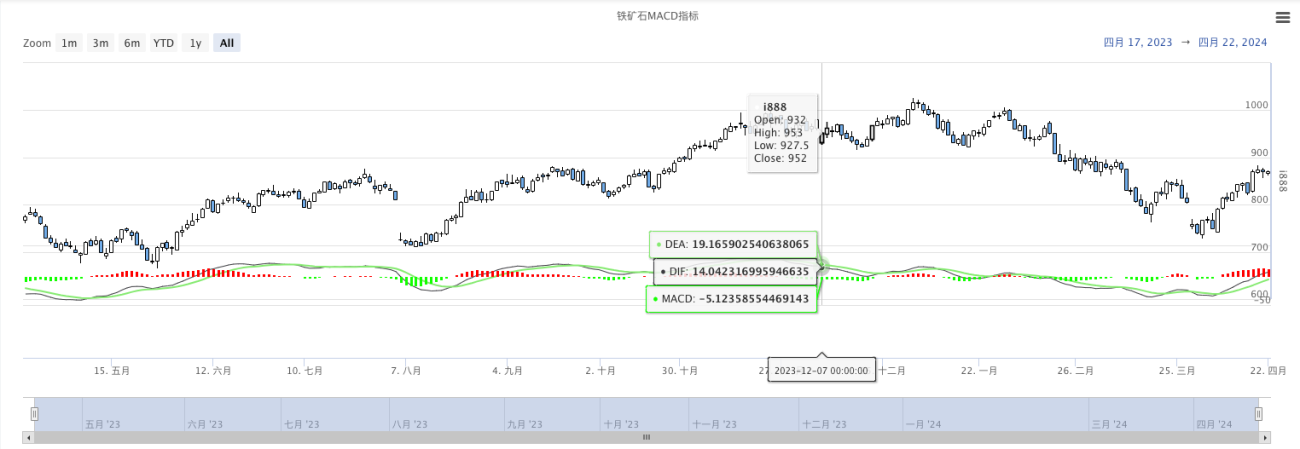Set zoom range to 6m
This screenshot has width=1300, height=449.
[132, 43]
